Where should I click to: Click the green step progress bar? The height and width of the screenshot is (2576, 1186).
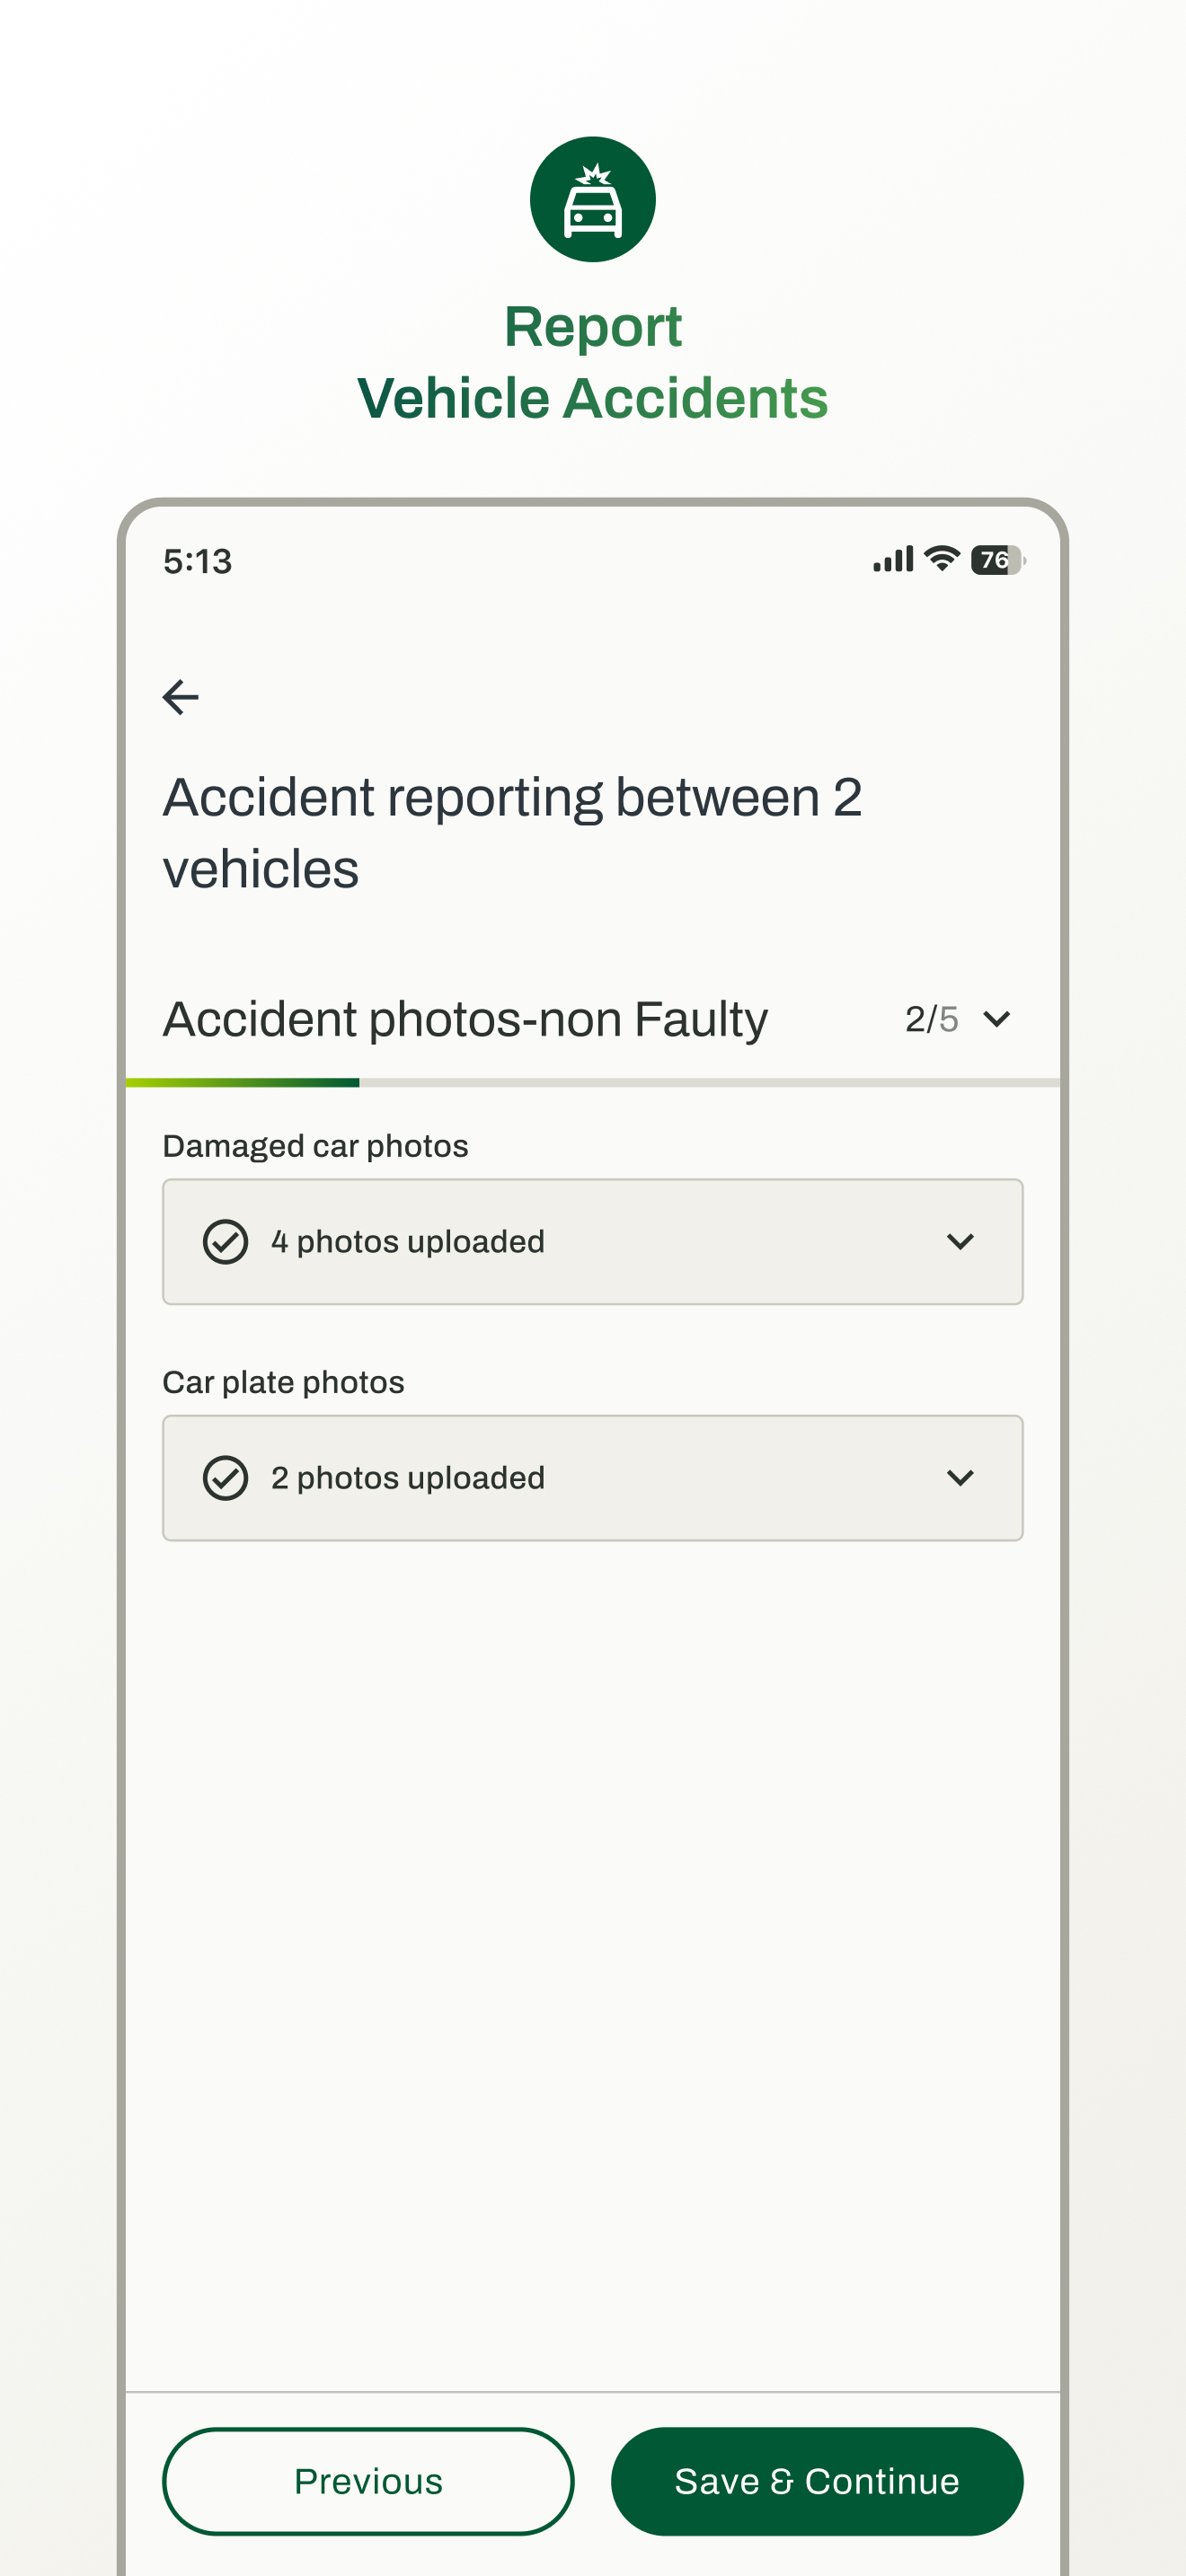(242, 1082)
